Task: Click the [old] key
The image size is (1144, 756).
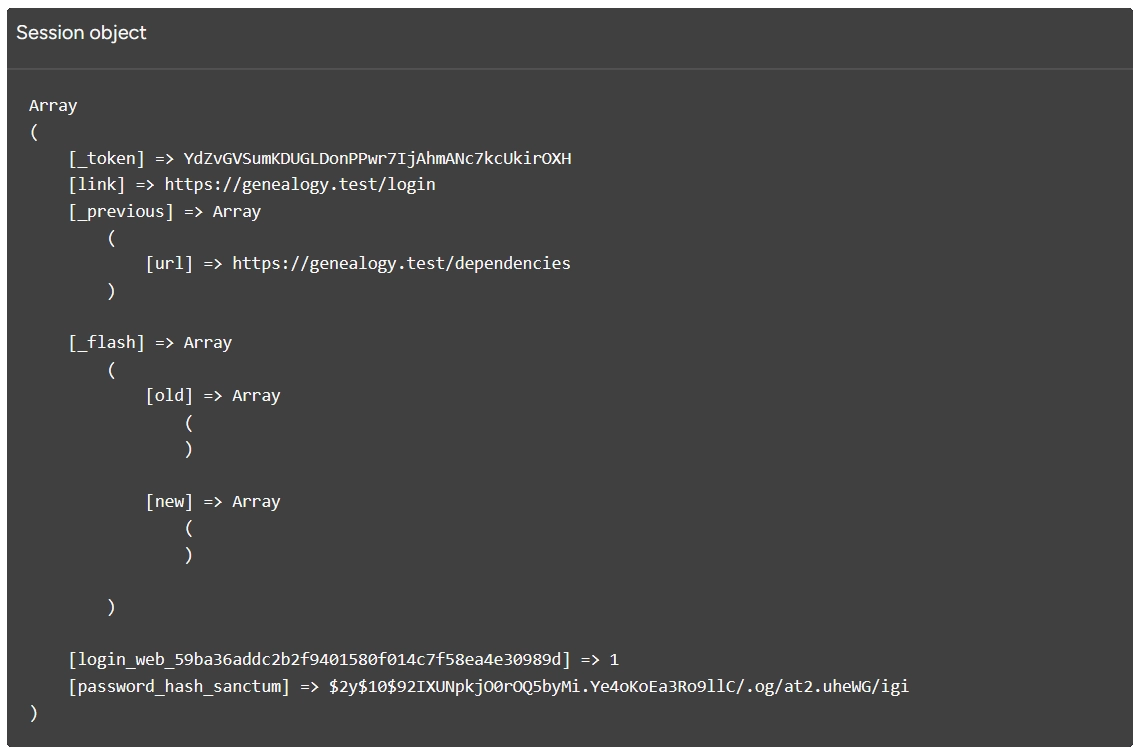Action: click(x=169, y=395)
